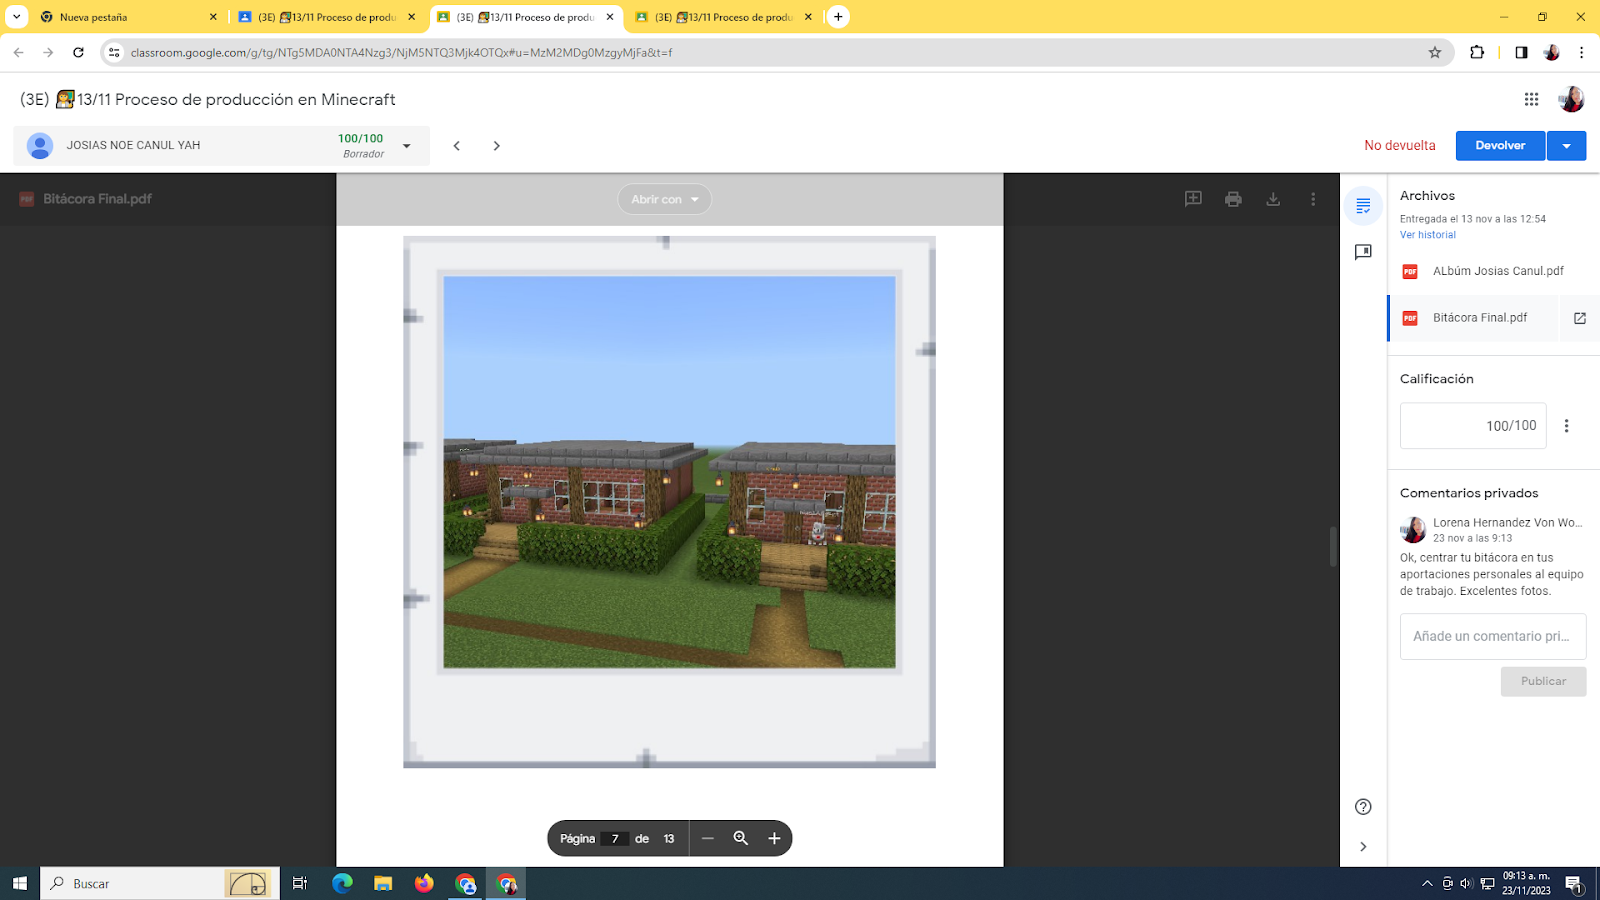Open a new browser tab

tap(838, 17)
